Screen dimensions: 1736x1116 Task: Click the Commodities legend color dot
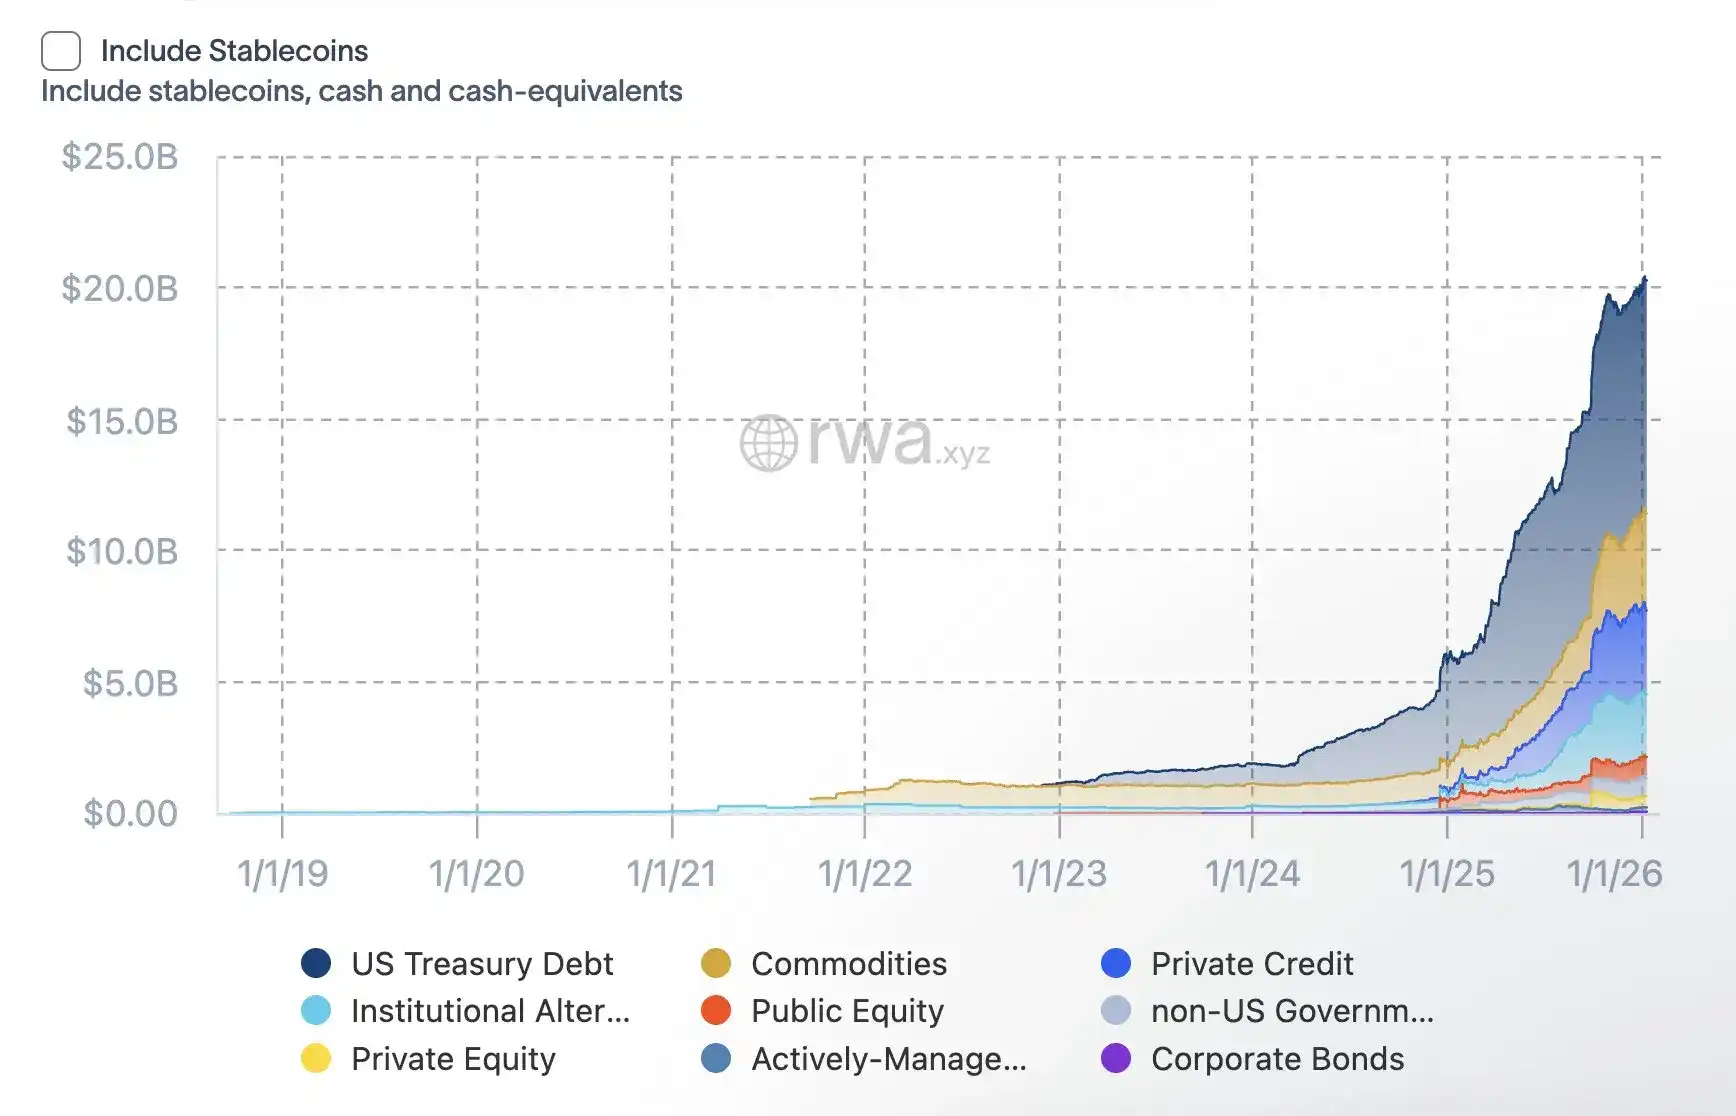716,963
